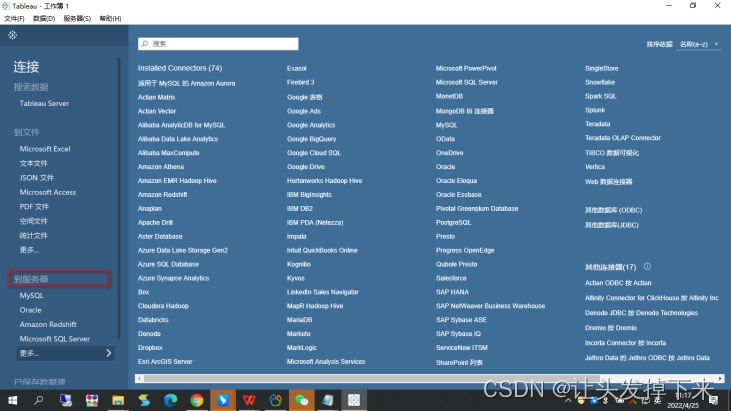
Task: Select Dropbox connector
Action: (x=150, y=348)
